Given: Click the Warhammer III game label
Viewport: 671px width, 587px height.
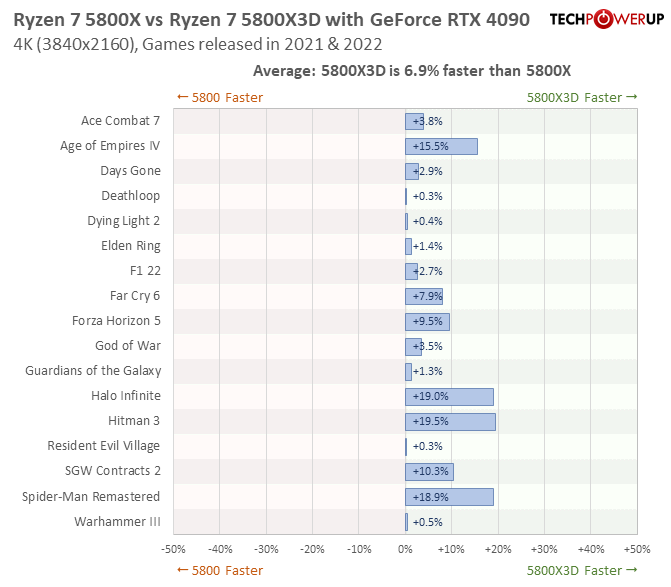Looking at the screenshot, I should point(117,521).
